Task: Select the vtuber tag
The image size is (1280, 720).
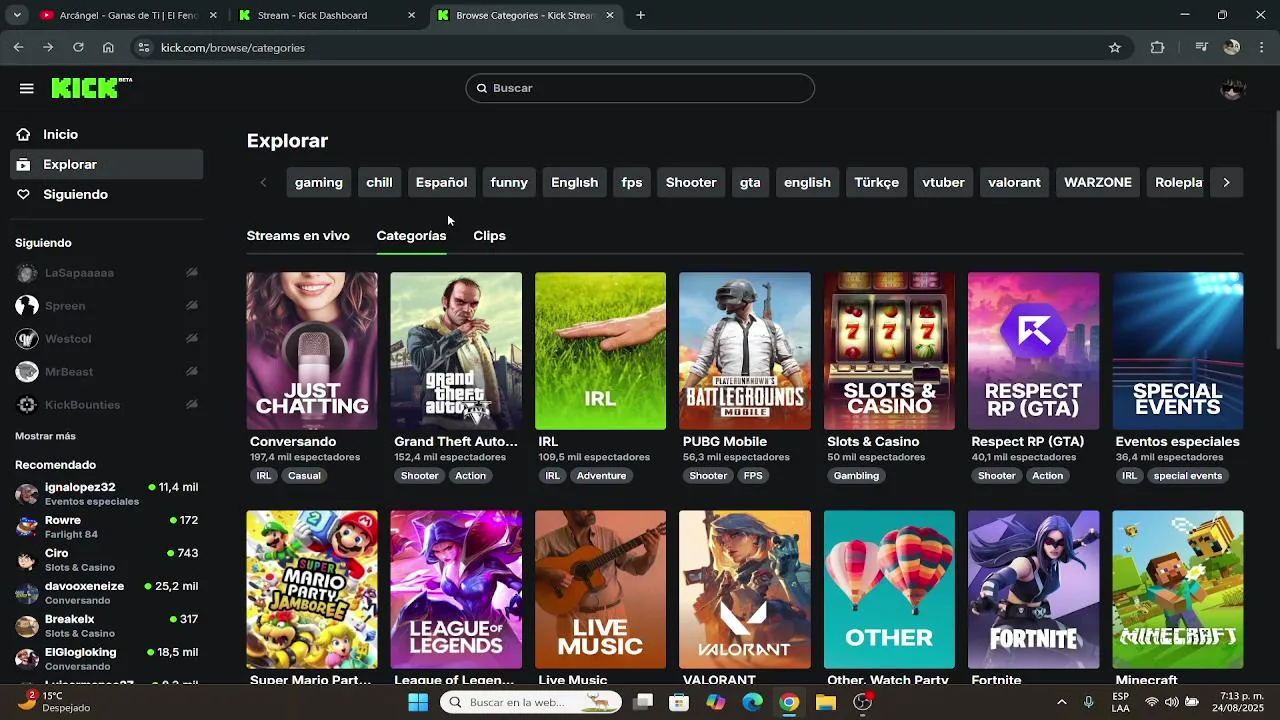Action: 943,182
